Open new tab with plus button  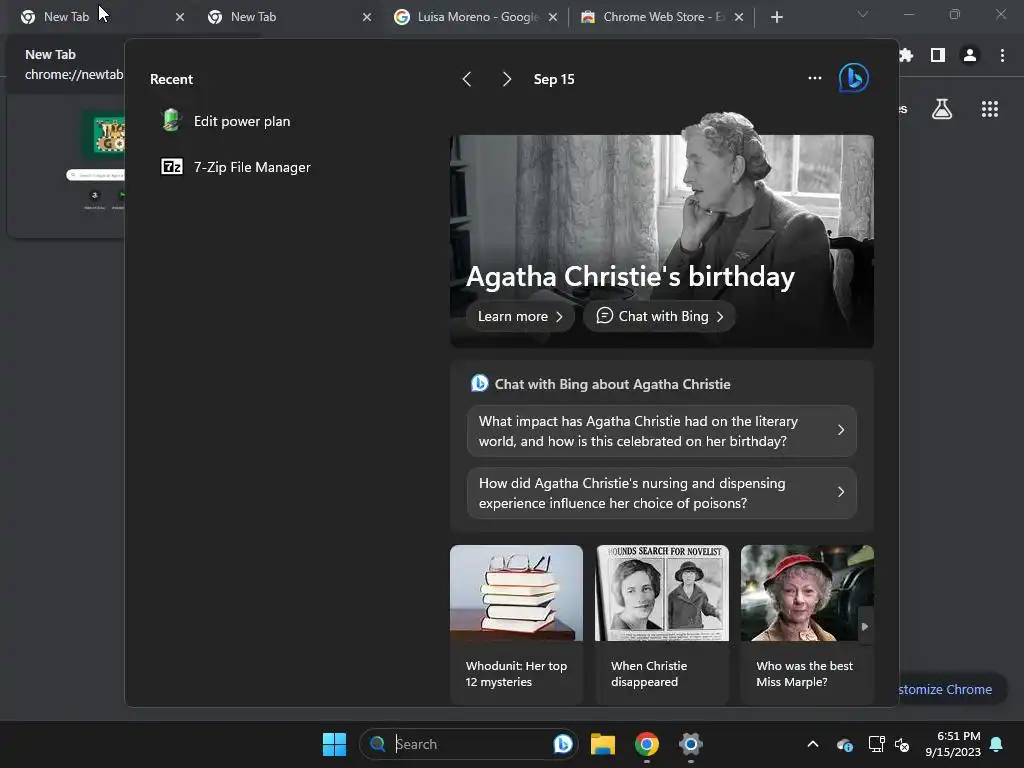point(776,17)
